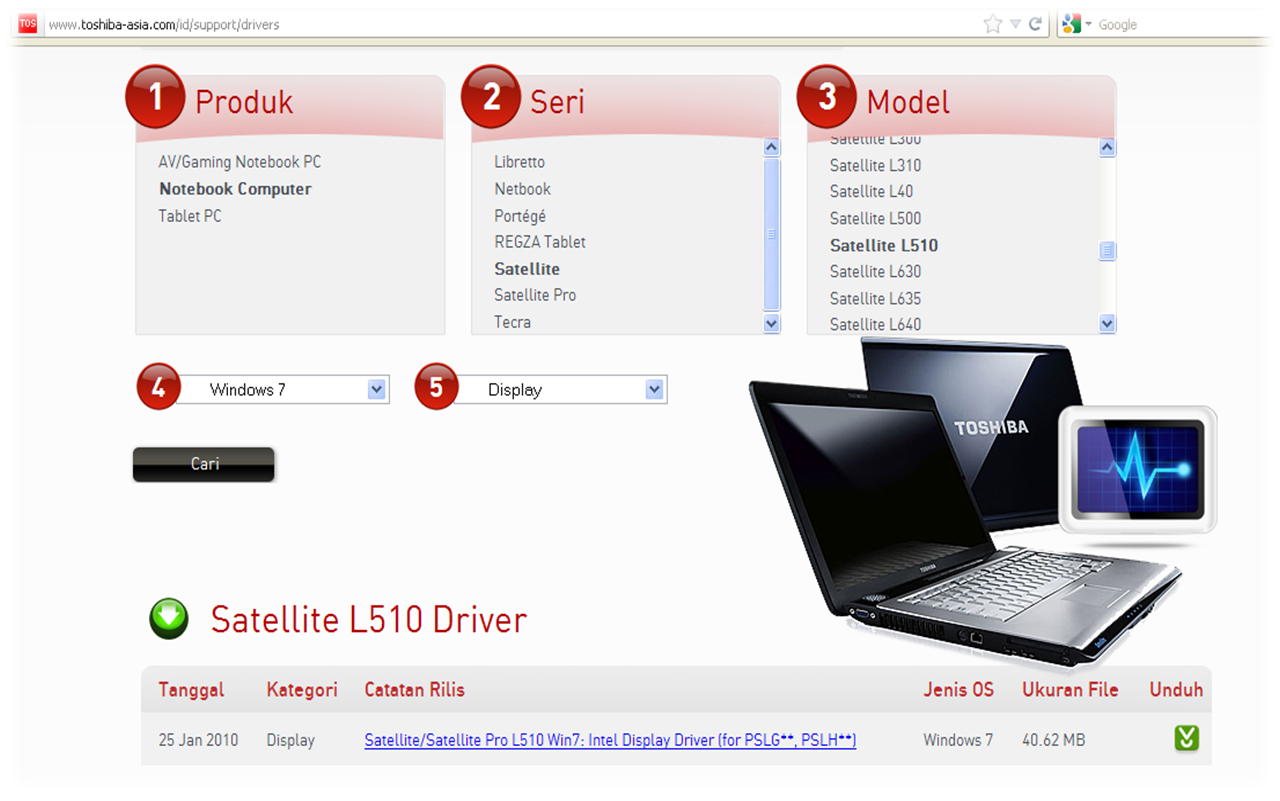
Task: Choose Satellite series
Action: [x=527, y=269]
